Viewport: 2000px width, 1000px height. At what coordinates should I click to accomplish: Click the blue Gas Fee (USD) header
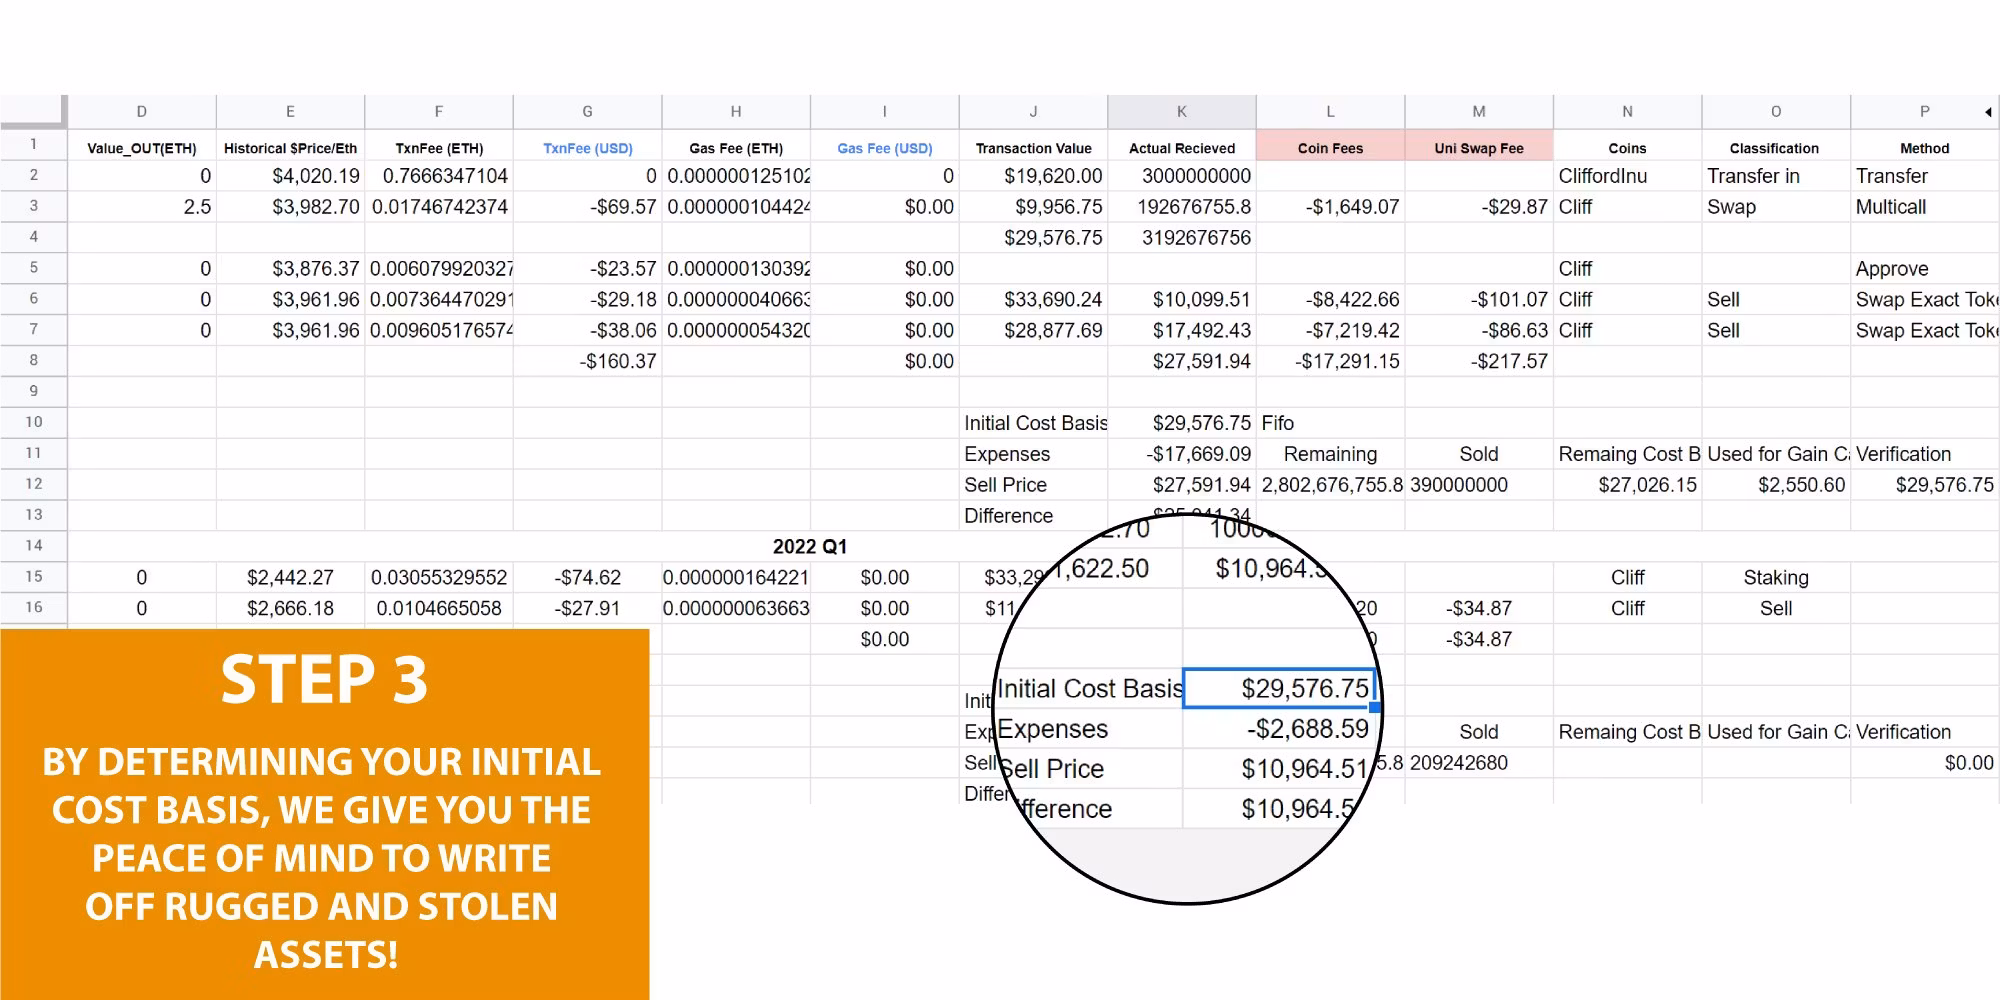[x=884, y=148]
